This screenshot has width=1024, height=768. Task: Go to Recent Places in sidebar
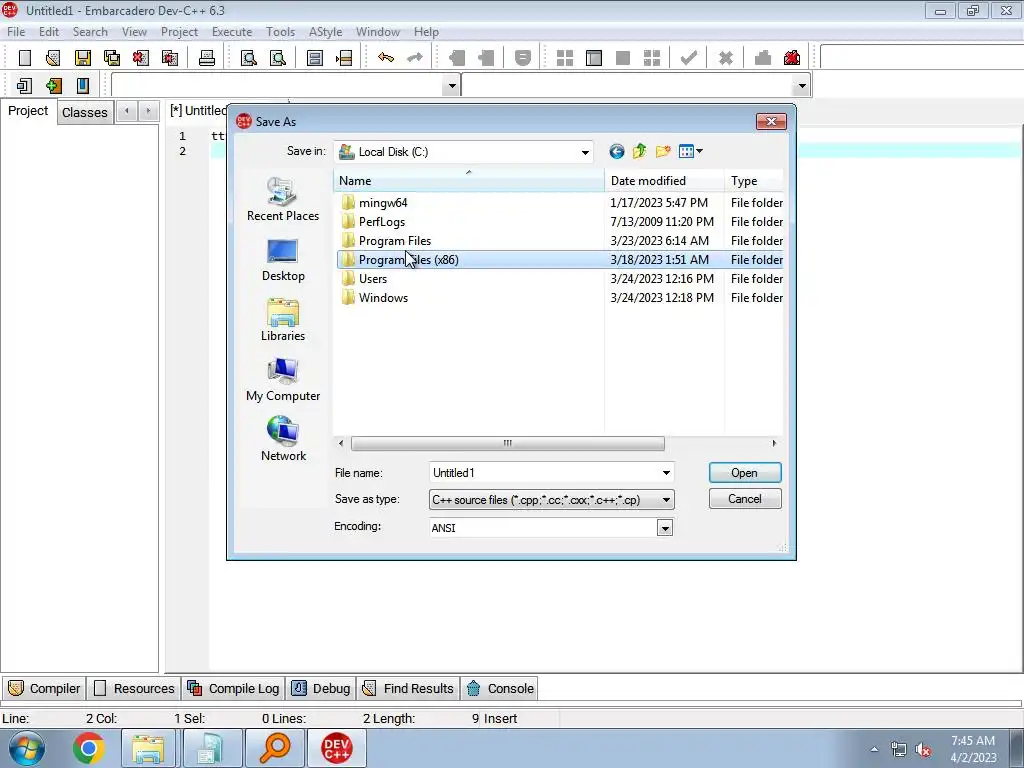click(283, 199)
